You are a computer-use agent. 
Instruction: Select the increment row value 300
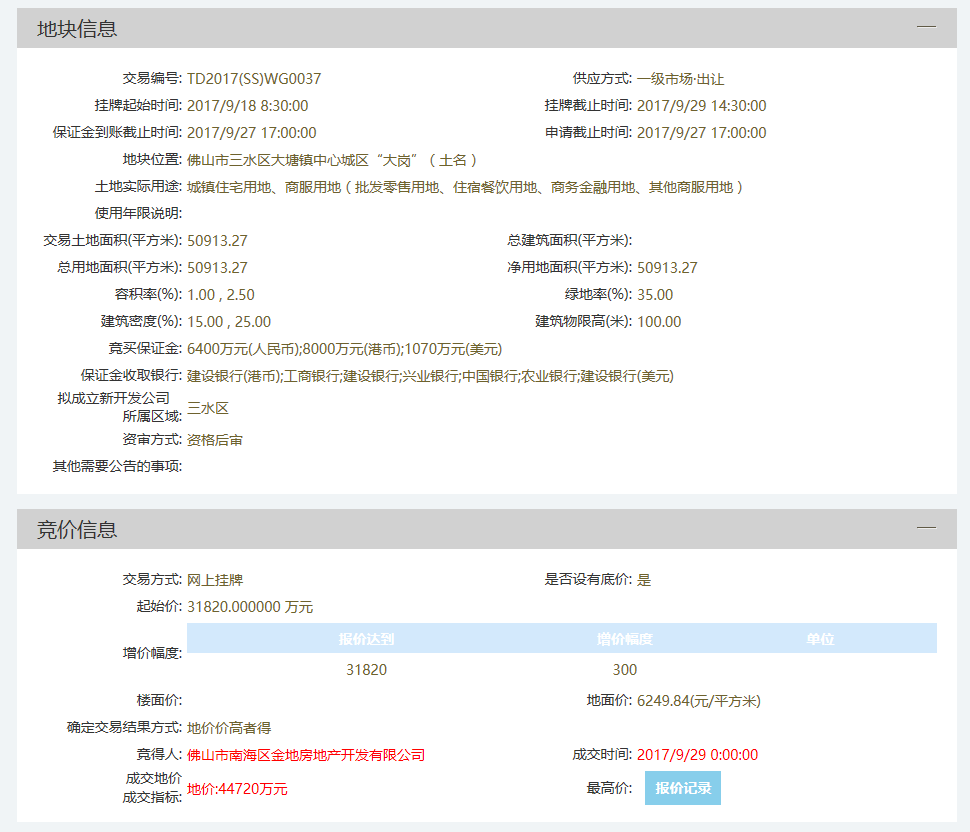(626, 670)
